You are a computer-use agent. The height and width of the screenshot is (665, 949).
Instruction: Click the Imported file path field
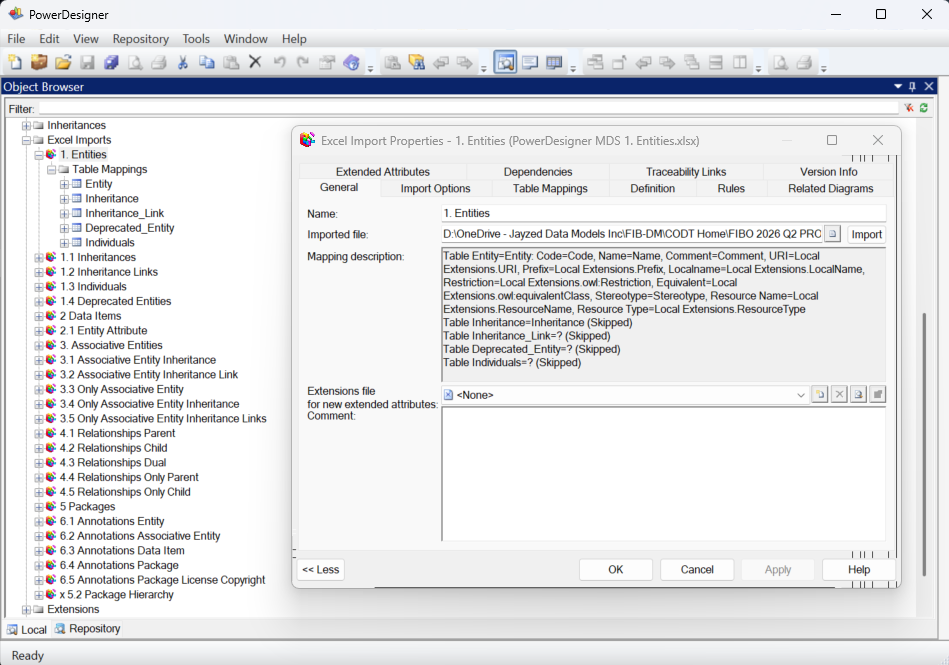click(x=631, y=234)
